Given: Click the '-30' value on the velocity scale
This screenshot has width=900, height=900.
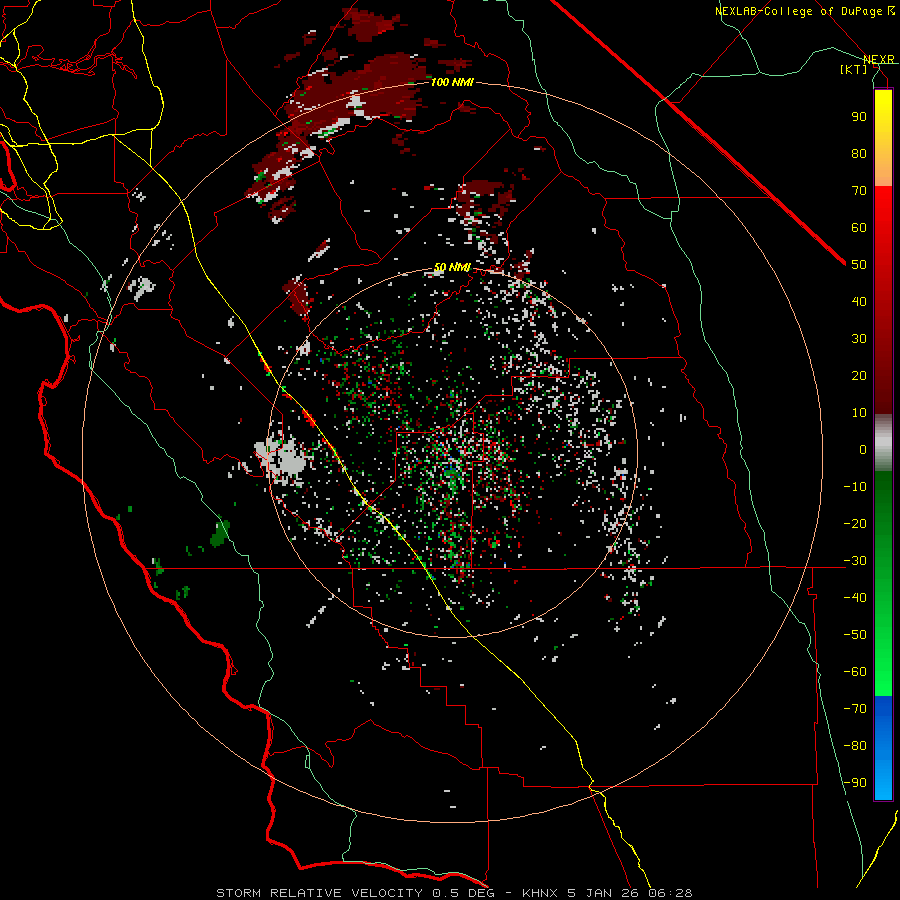Looking at the screenshot, I should click(x=855, y=561).
